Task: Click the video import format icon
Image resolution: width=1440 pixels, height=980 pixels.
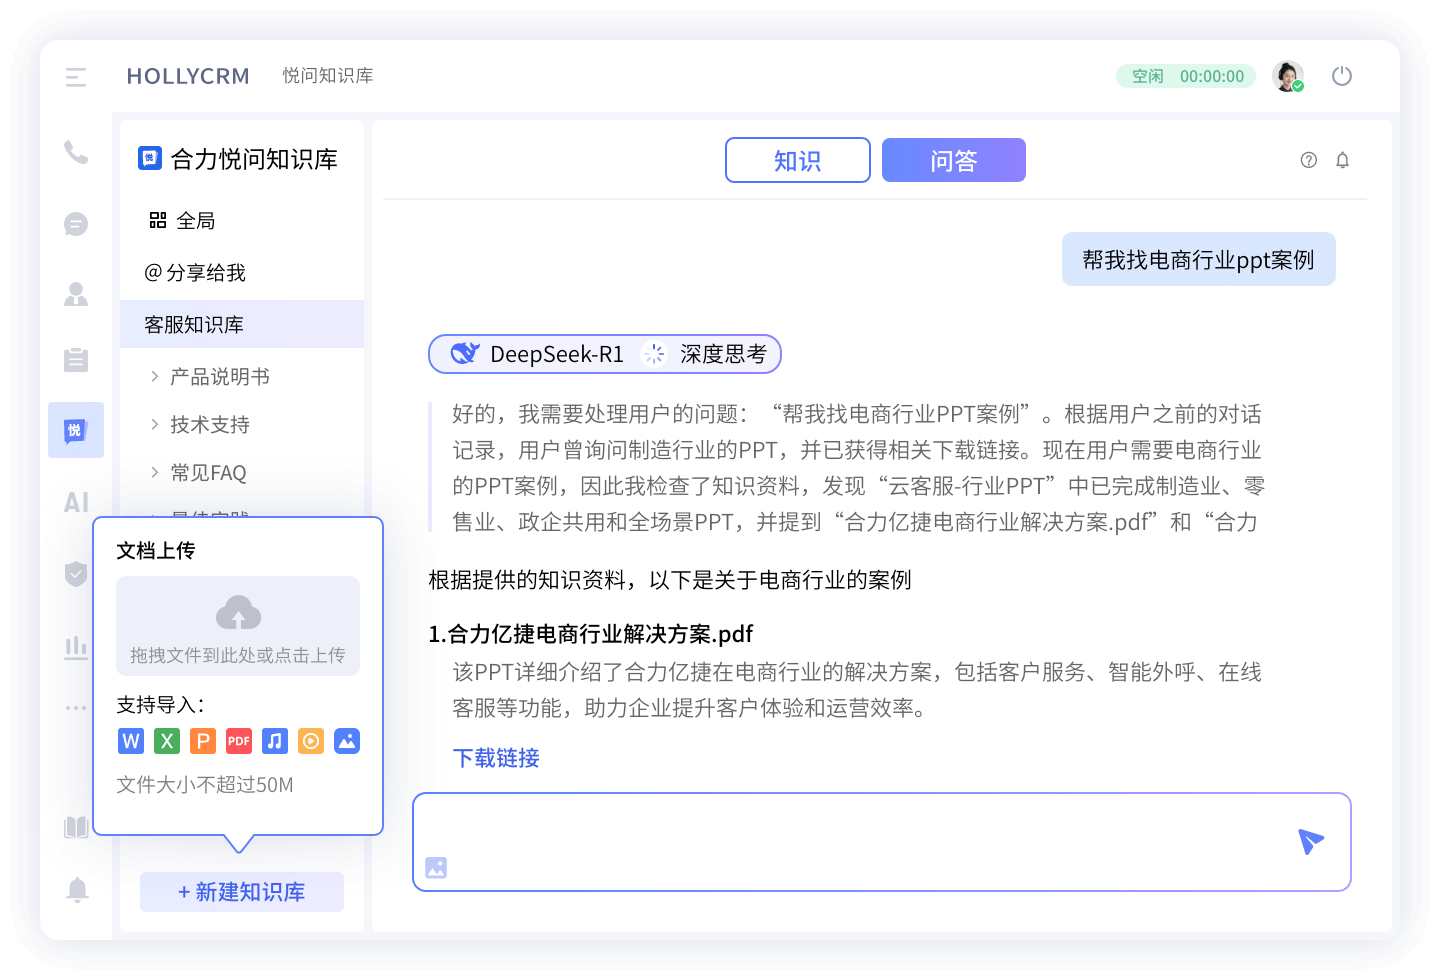Action: (311, 741)
